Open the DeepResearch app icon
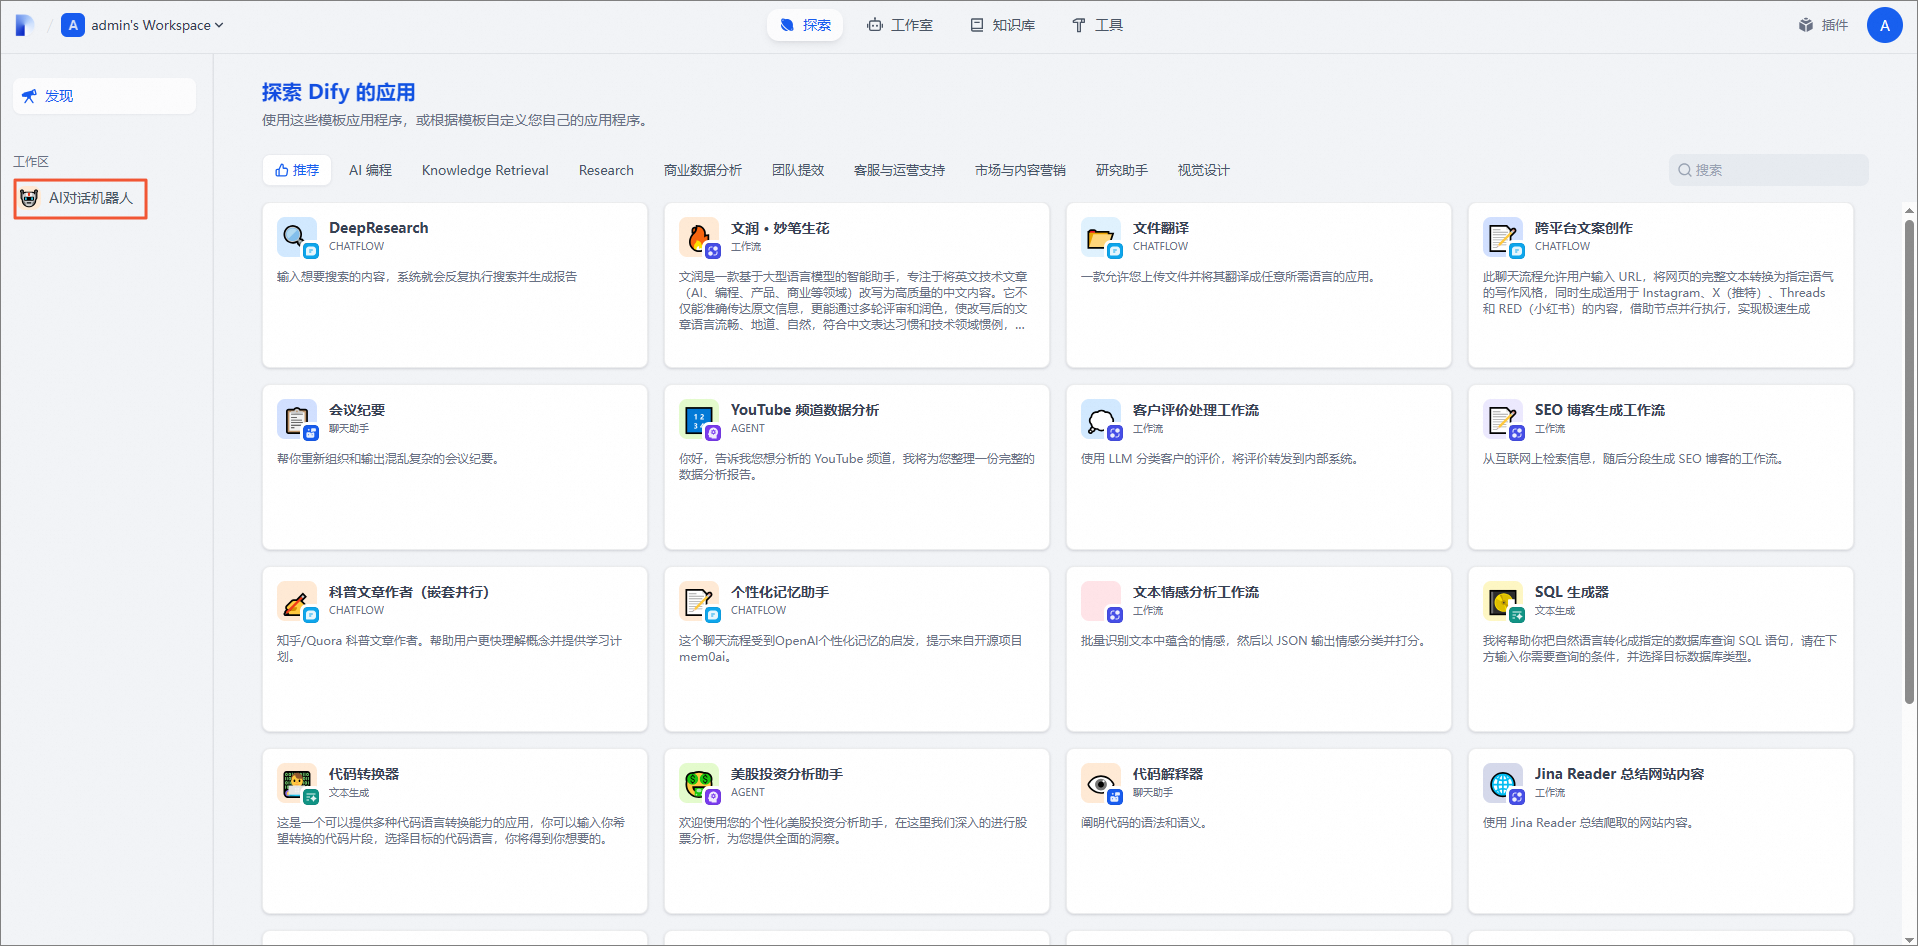1918x946 pixels. point(296,237)
